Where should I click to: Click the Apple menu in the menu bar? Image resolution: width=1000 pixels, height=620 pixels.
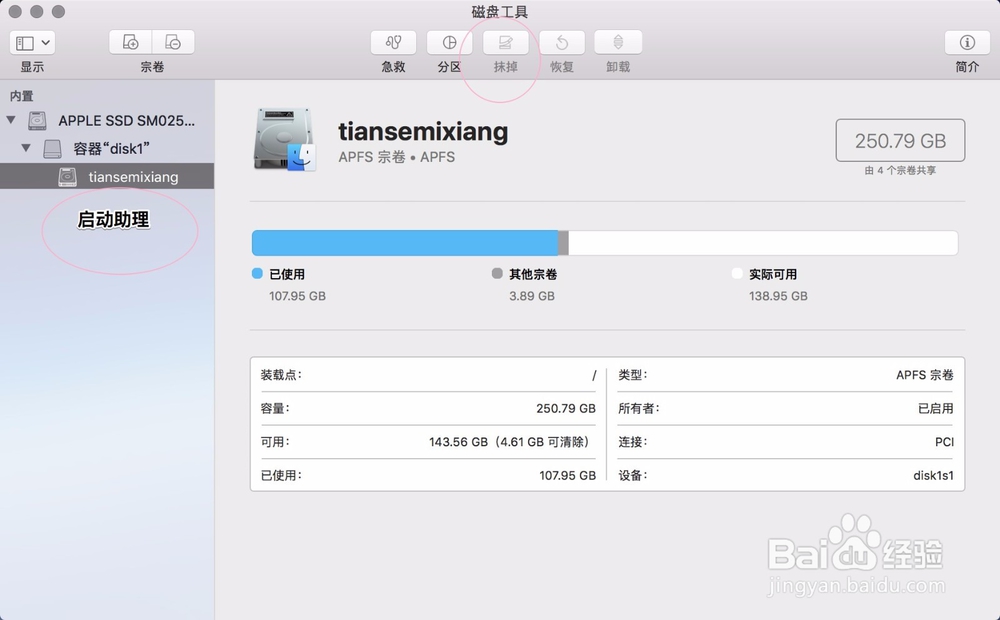[x=12, y=12]
